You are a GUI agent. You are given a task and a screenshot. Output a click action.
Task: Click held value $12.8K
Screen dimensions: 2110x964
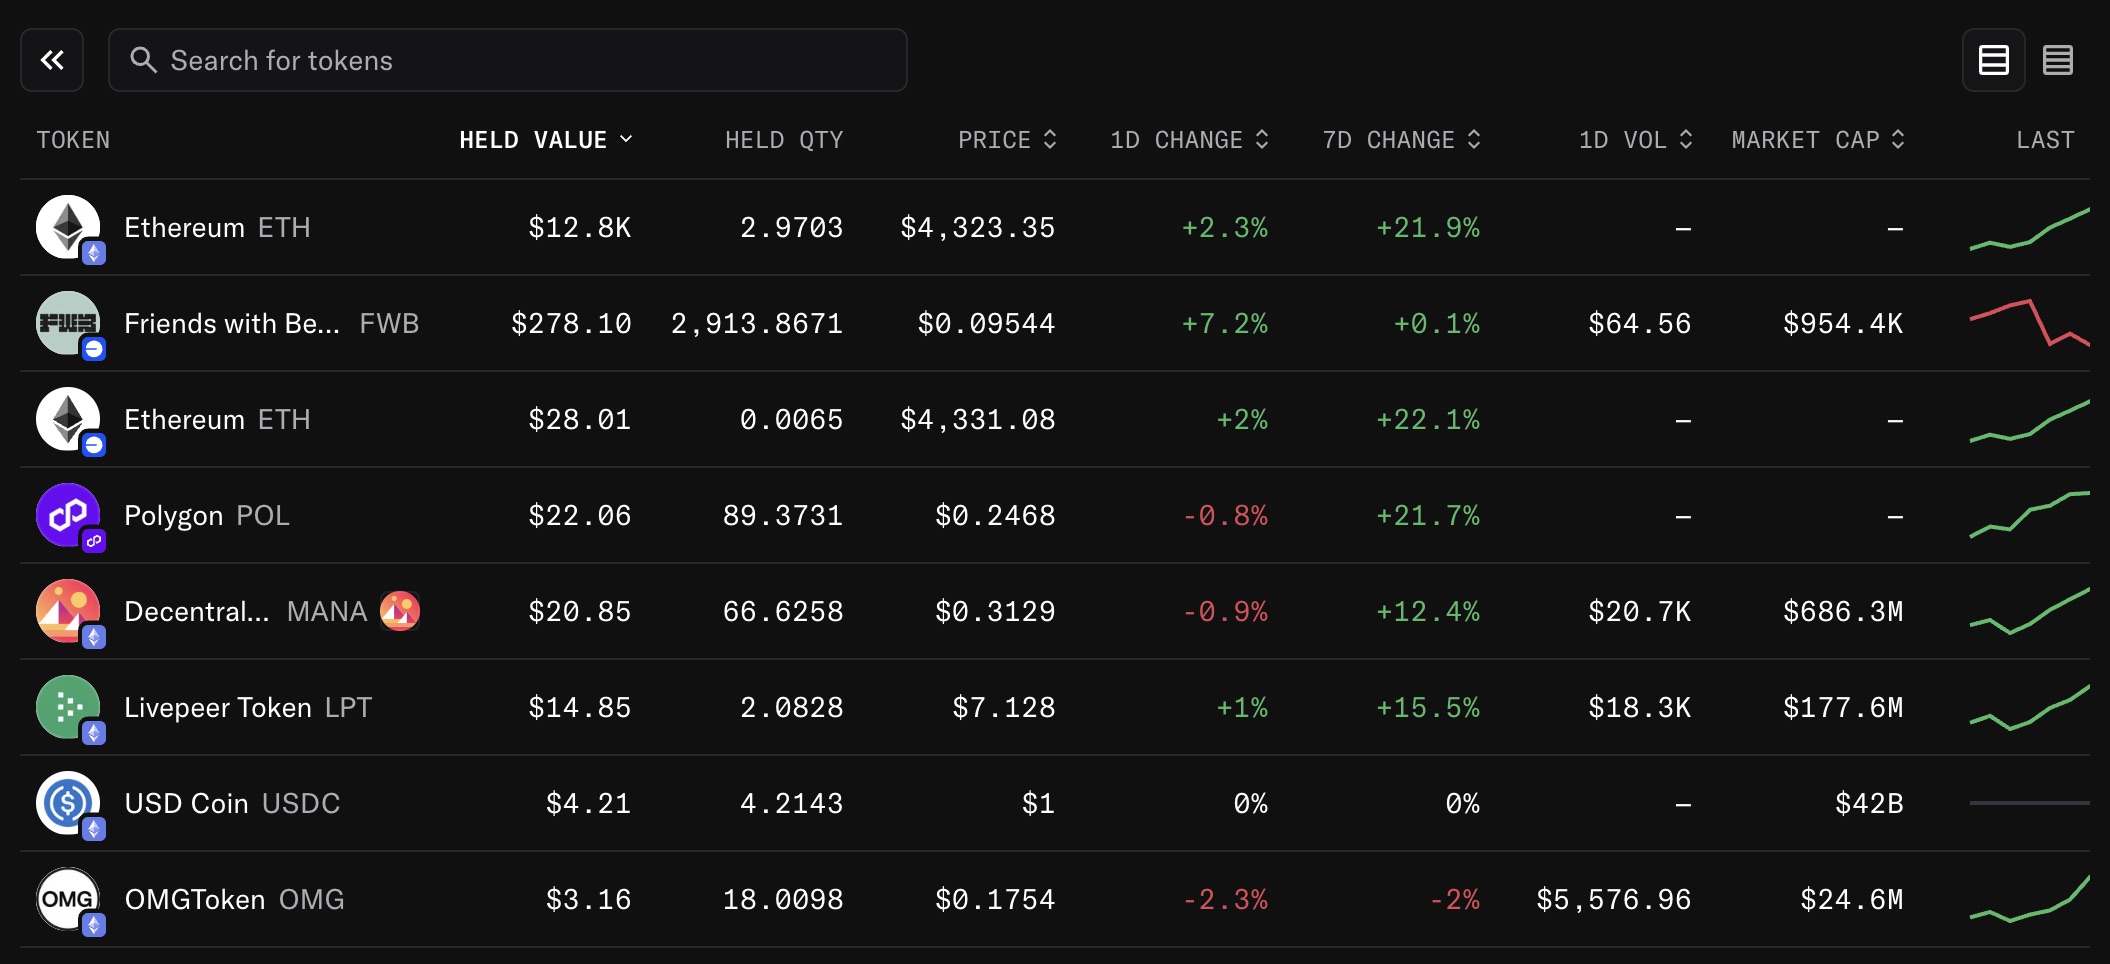pos(580,228)
